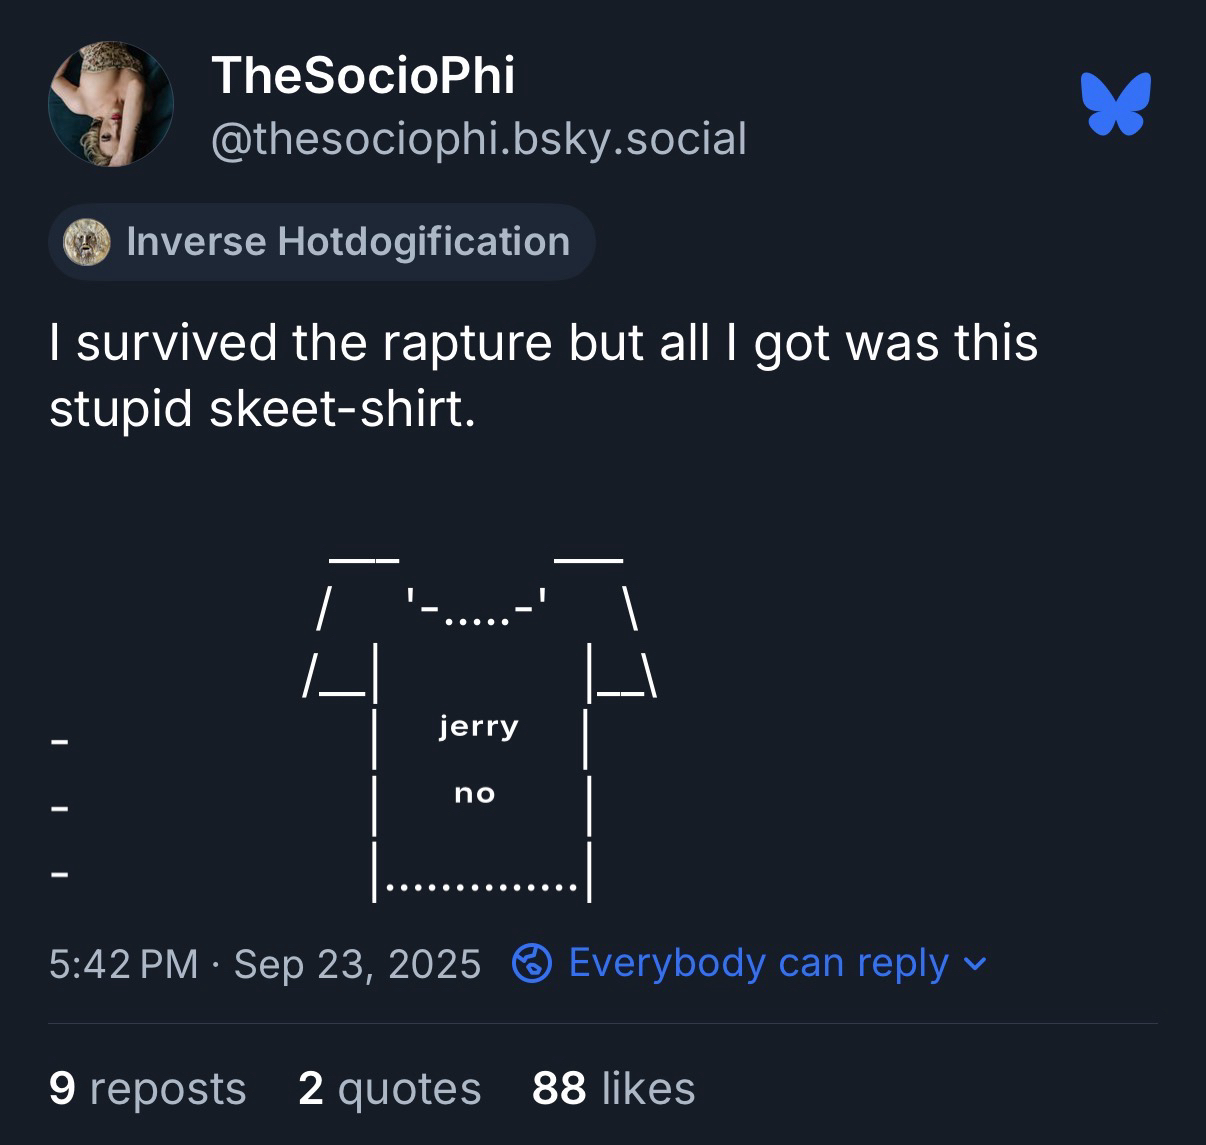Open the @thesociophi.bsky.social handle link
This screenshot has height=1145, width=1206.
(x=479, y=138)
